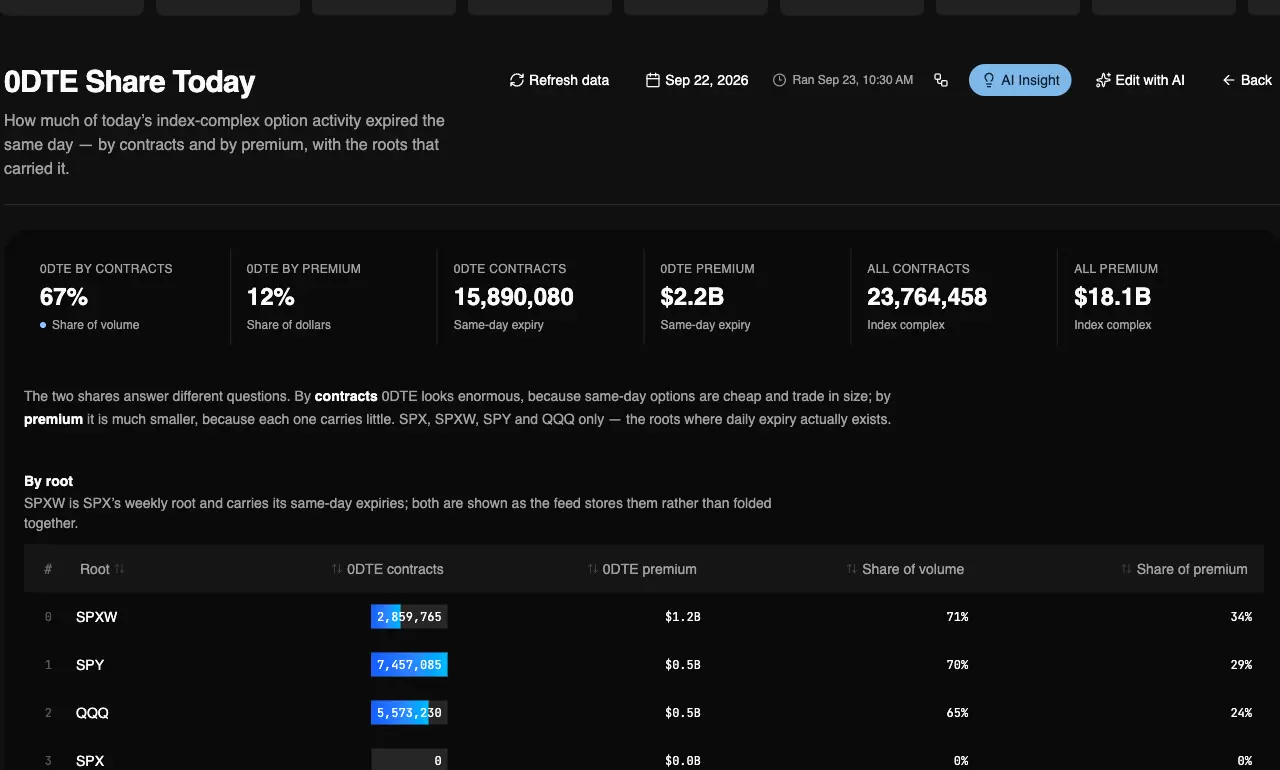Click the SPX root cell in the last row
This screenshot has height=770, width=1280.
pos(90,761)
